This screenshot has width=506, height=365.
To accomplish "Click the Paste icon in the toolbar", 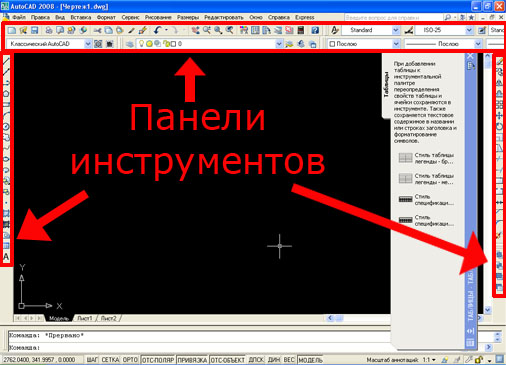I will (120, 30).
